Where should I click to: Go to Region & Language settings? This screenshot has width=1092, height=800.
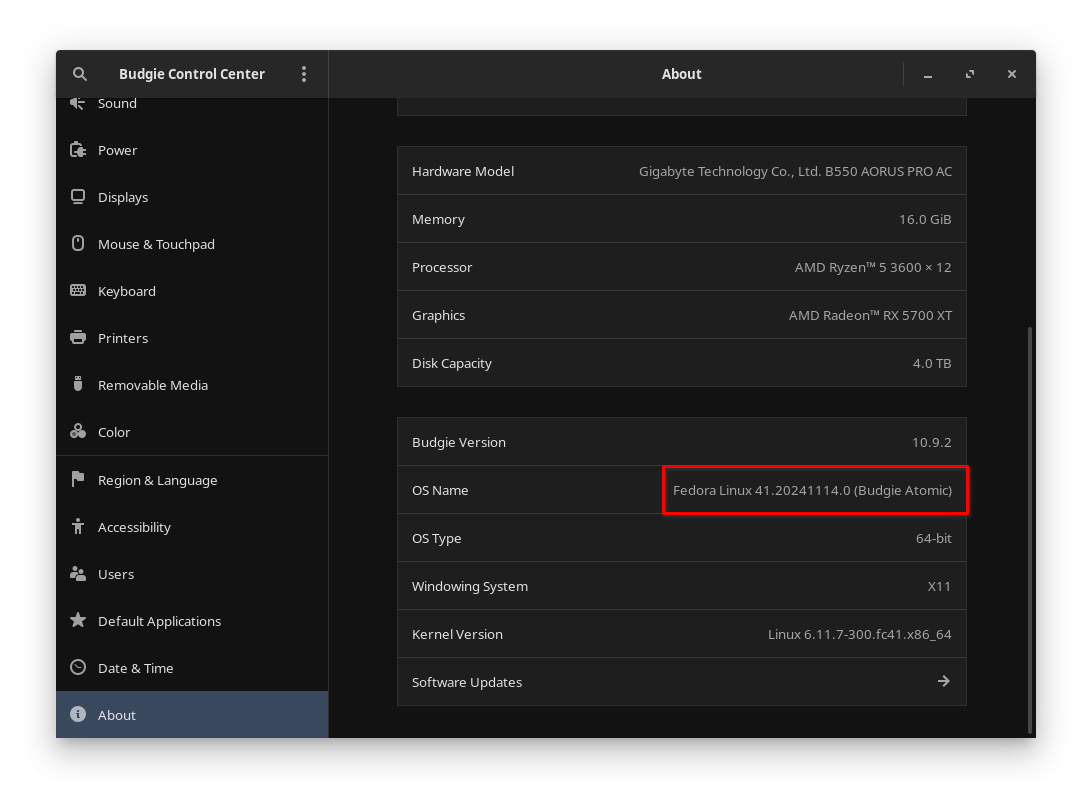tap(192, 480)
